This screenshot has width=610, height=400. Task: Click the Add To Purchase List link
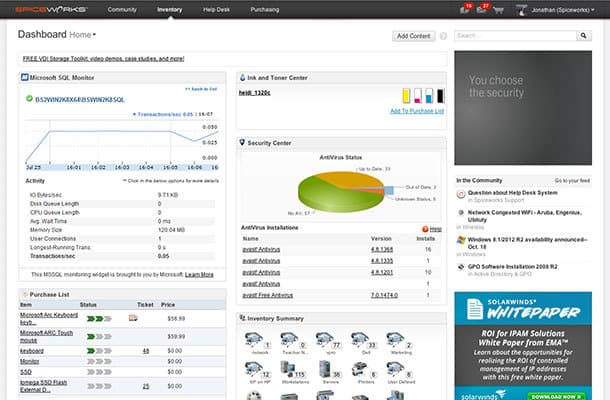click(x=417, y=111)
